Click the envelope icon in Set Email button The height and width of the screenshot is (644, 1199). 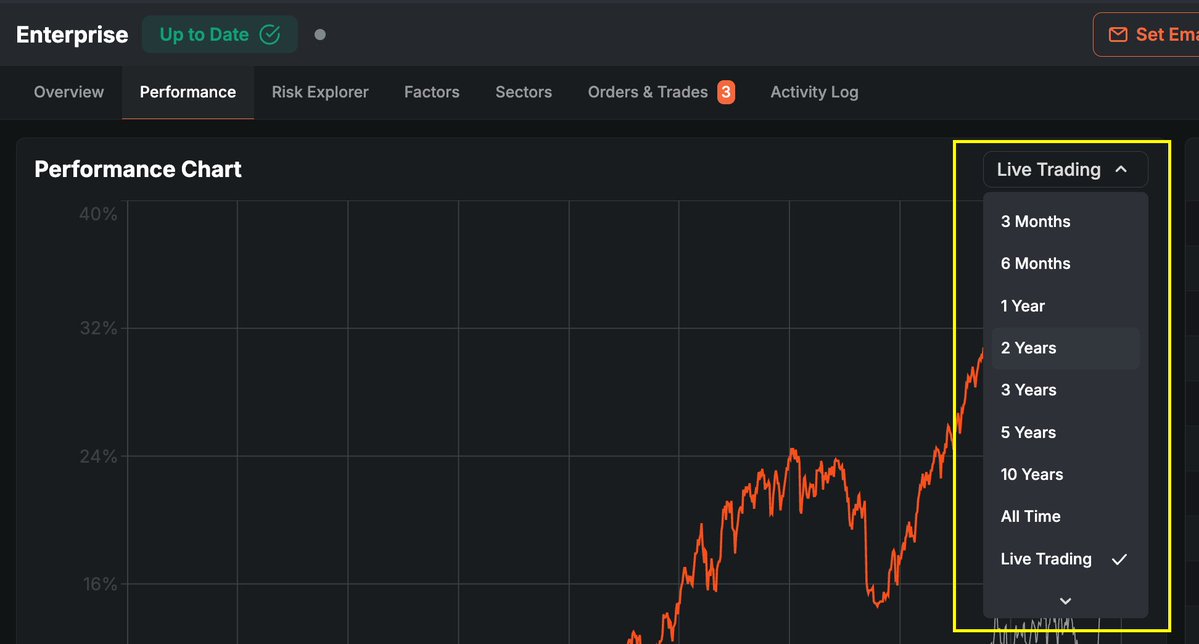coord(1118,34)
